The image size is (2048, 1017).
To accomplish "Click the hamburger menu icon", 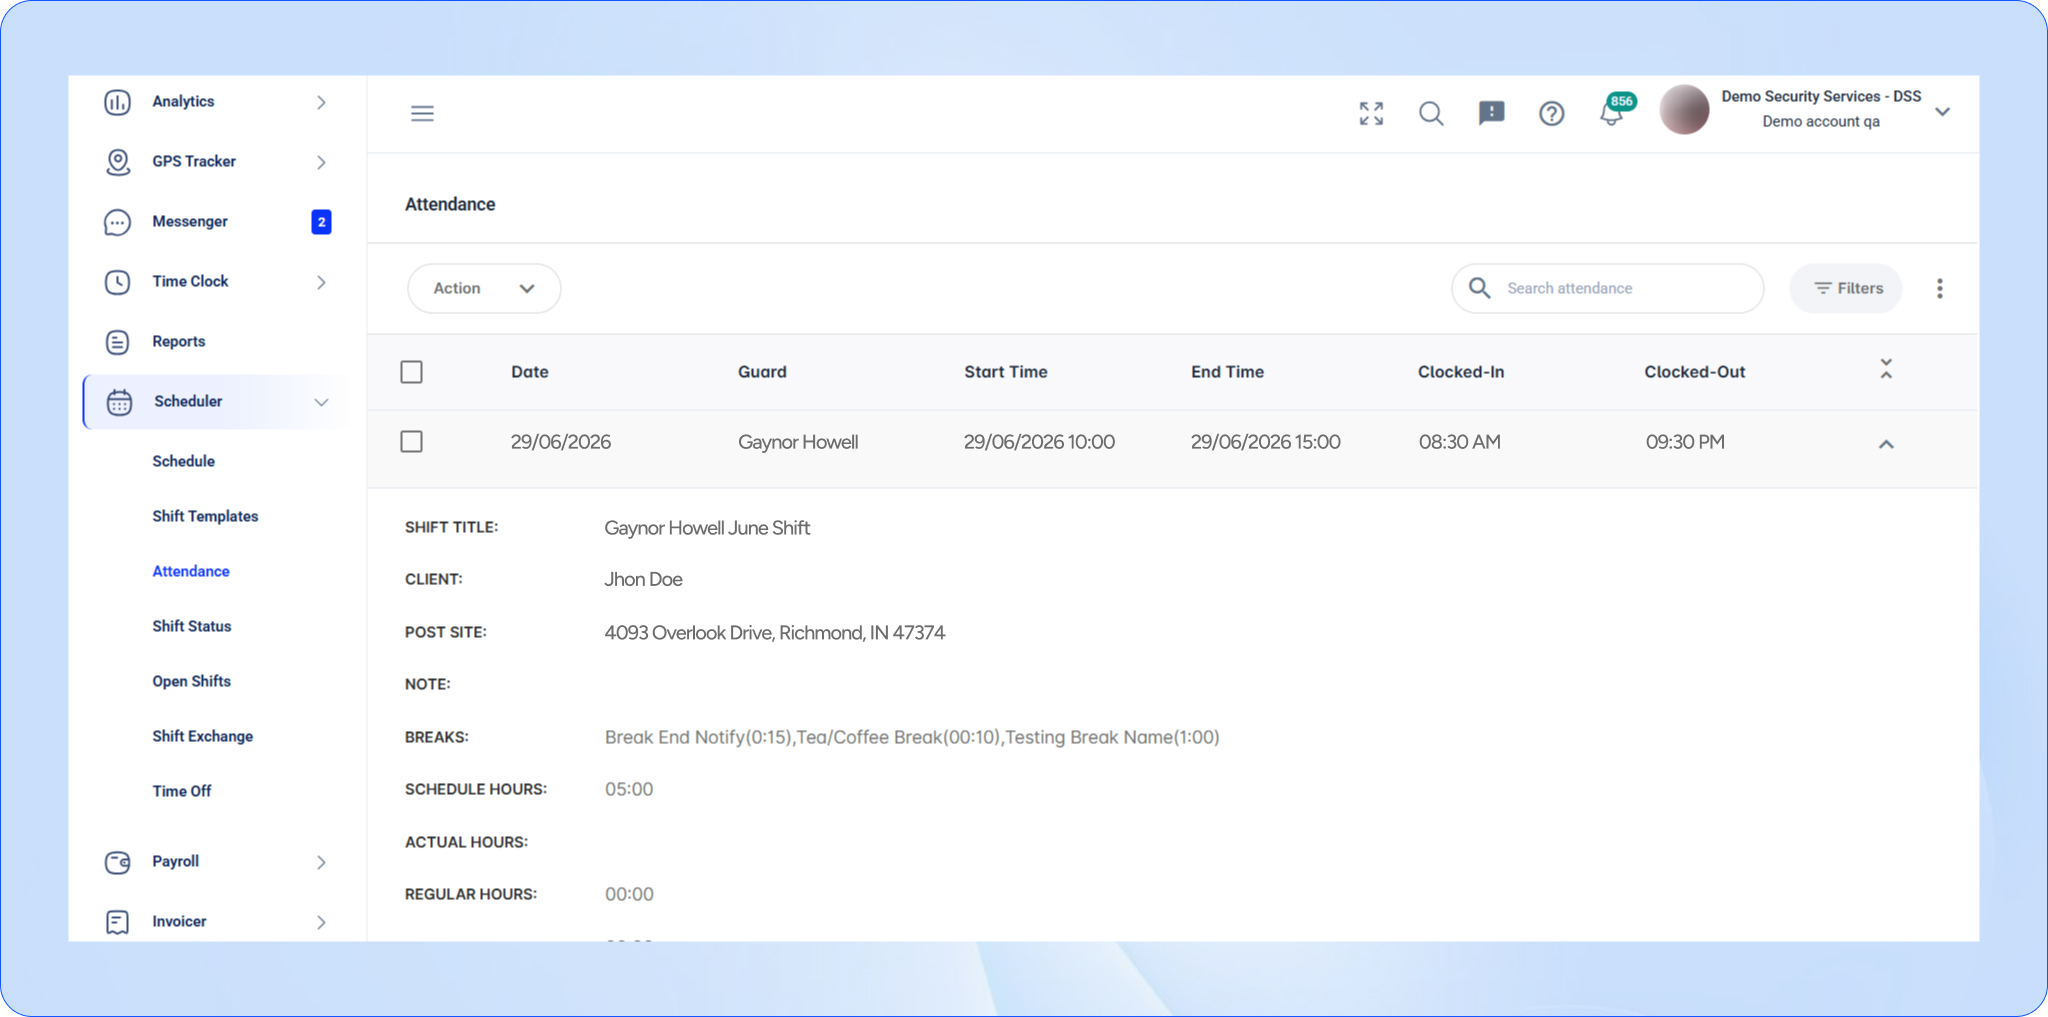I will coord(422,113).
